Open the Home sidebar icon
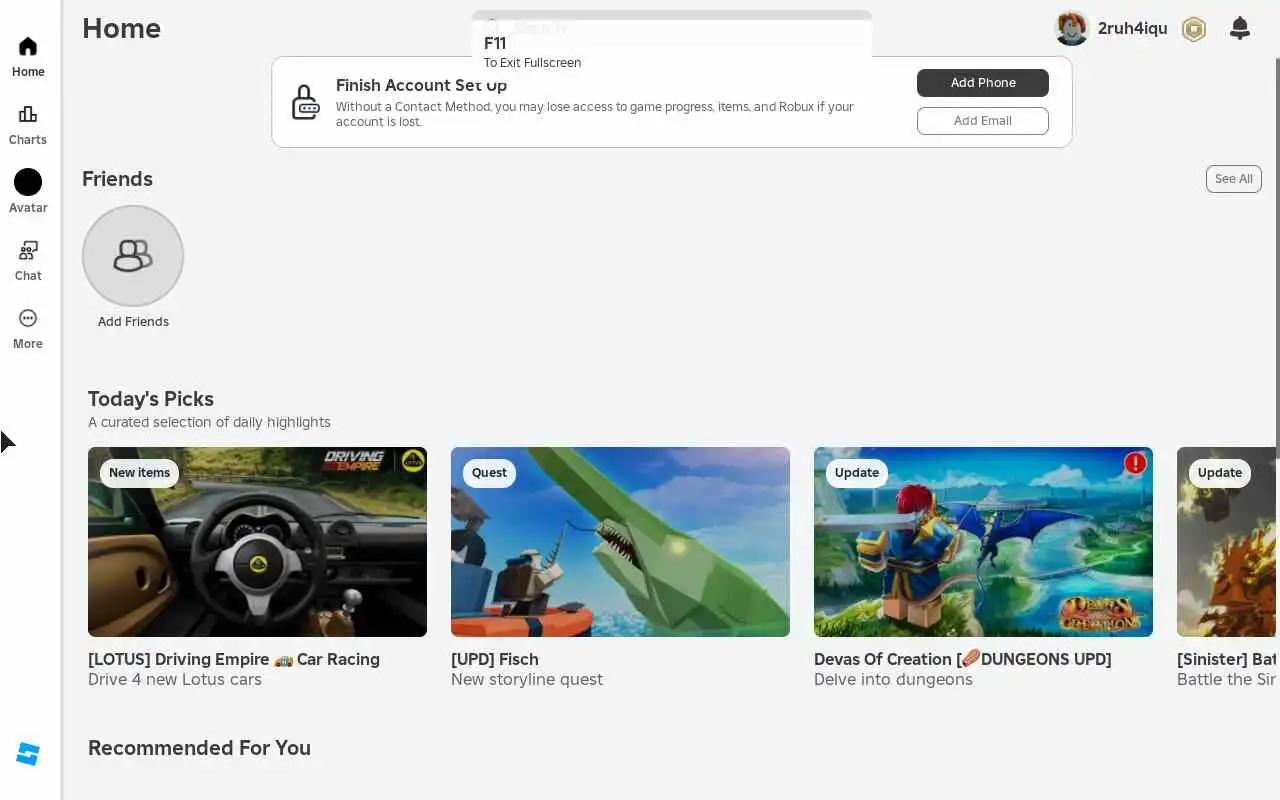This screenshot has height=800, width=1280. tap(28, 47)
